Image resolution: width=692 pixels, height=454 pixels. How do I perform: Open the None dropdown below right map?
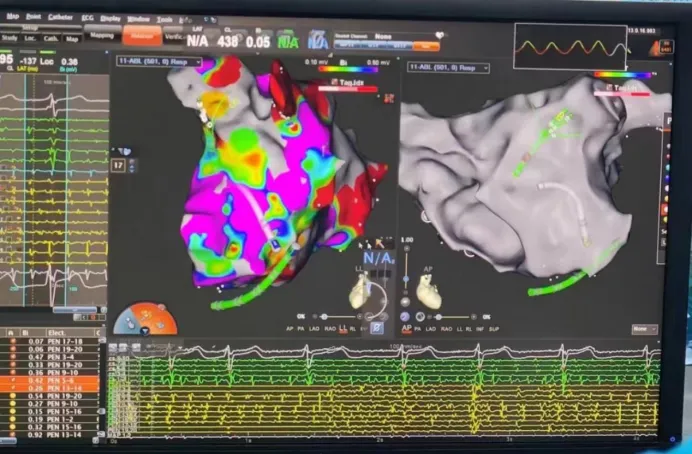coord(644,329)
